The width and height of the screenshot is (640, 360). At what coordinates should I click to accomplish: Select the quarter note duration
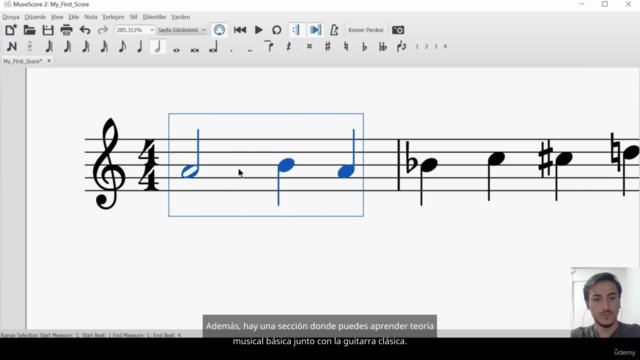tap(140, 47)
